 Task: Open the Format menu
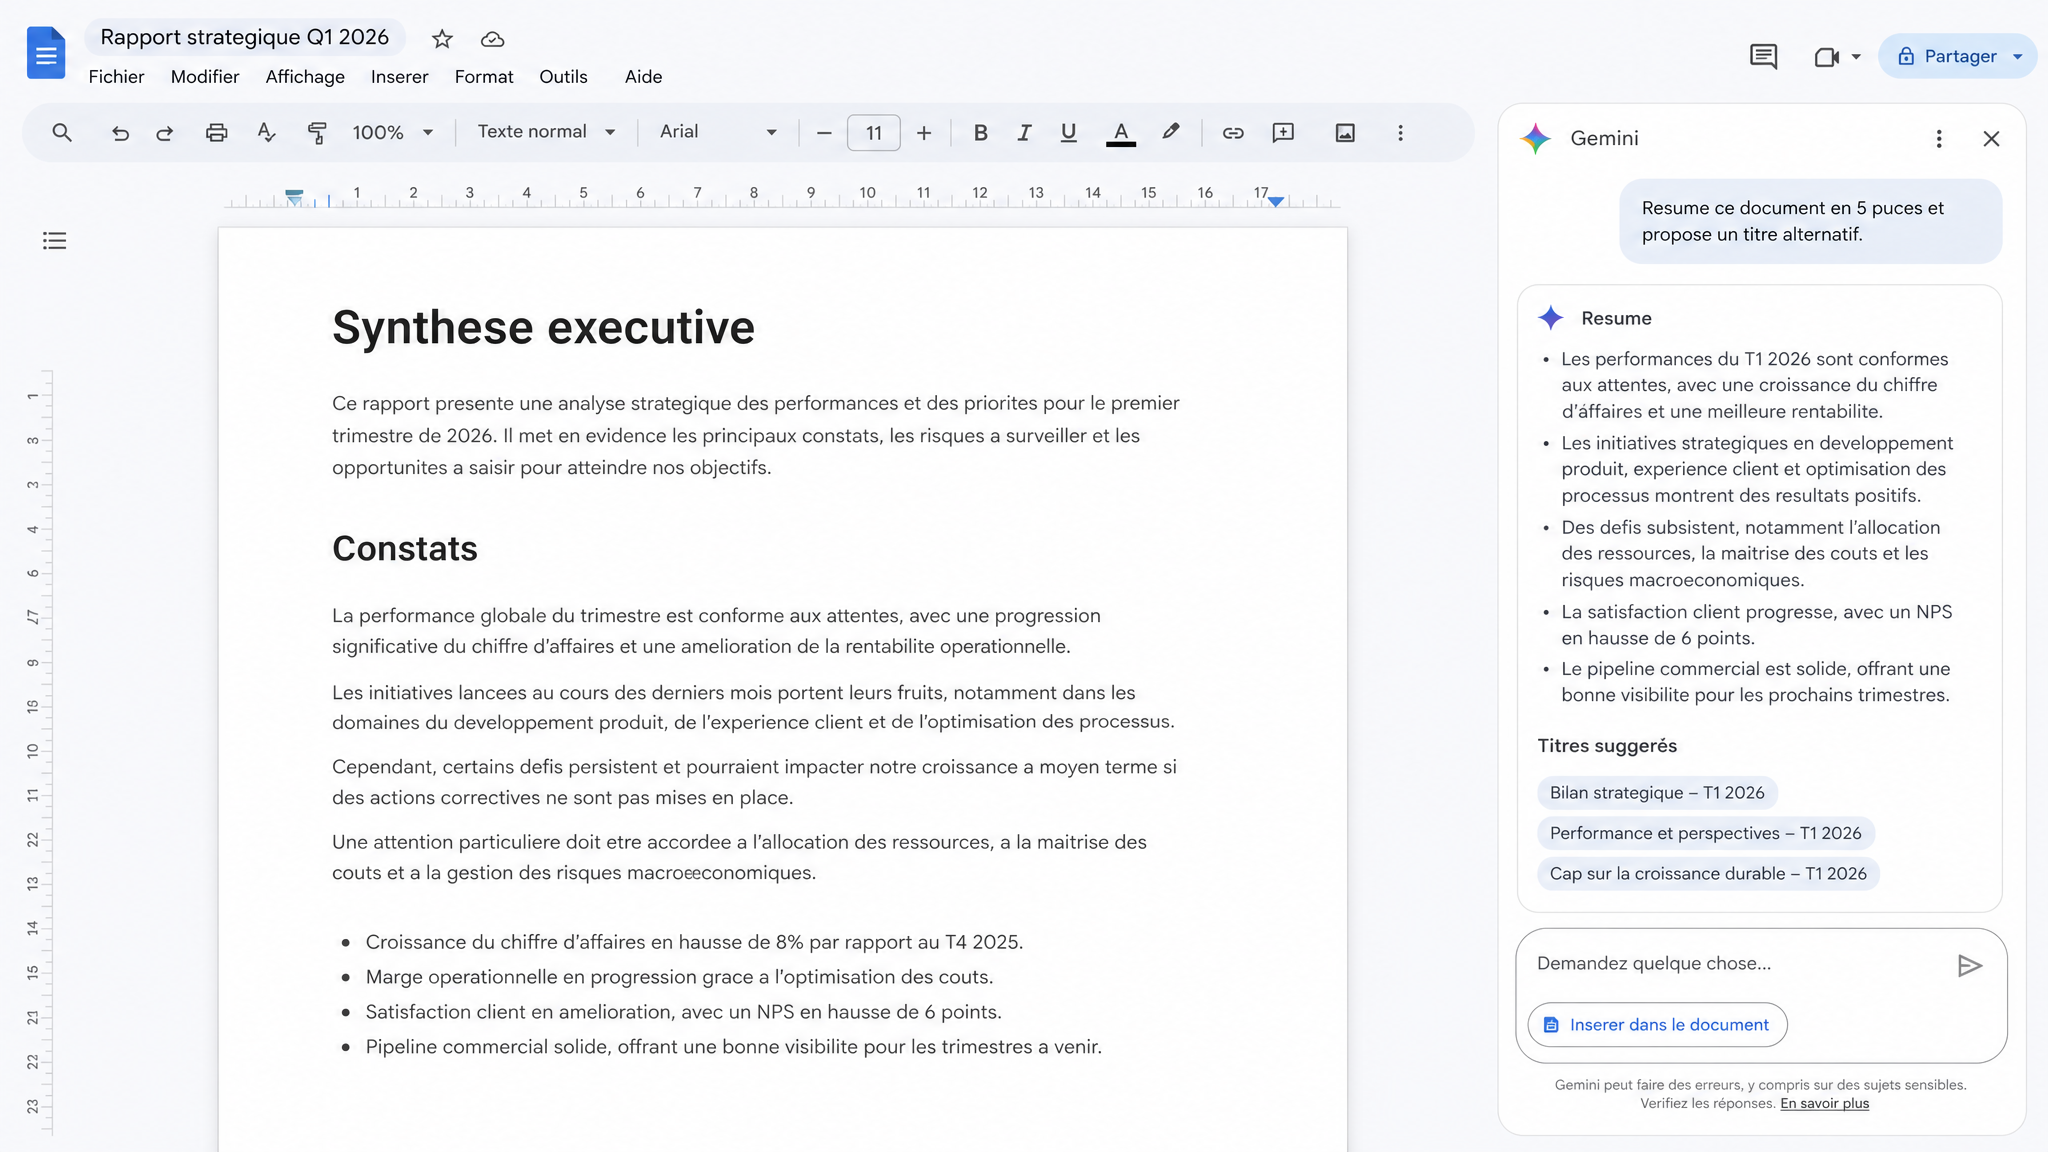click(484, 77)
